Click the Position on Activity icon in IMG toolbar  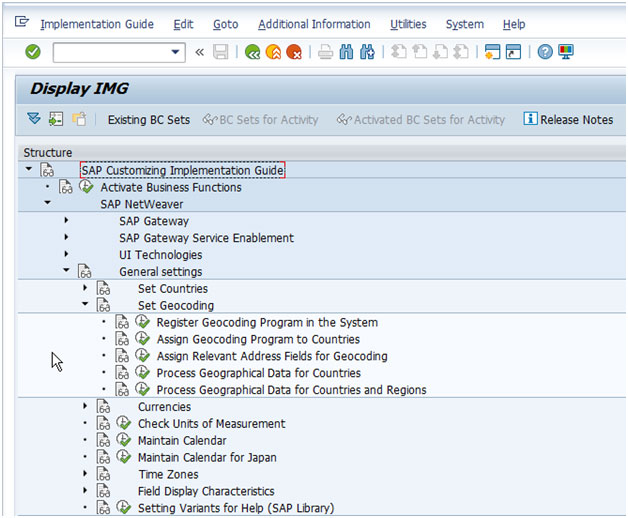pos(56,119)
